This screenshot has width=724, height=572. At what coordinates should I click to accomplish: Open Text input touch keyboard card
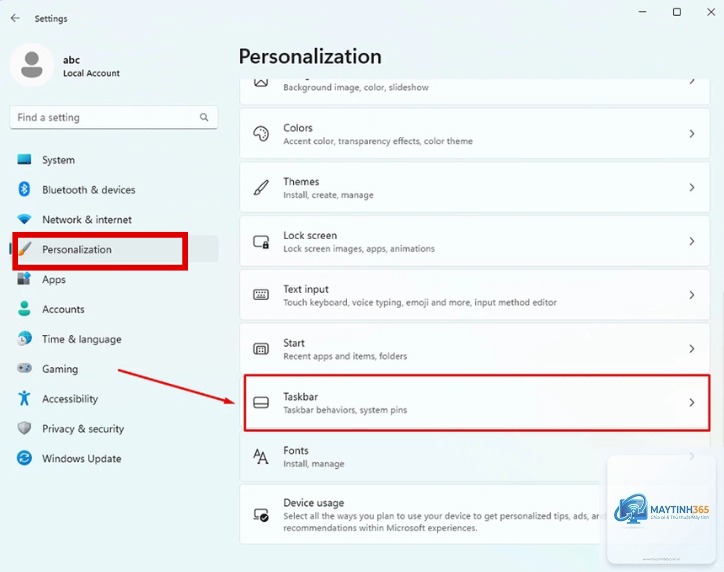tap(475, 295)
